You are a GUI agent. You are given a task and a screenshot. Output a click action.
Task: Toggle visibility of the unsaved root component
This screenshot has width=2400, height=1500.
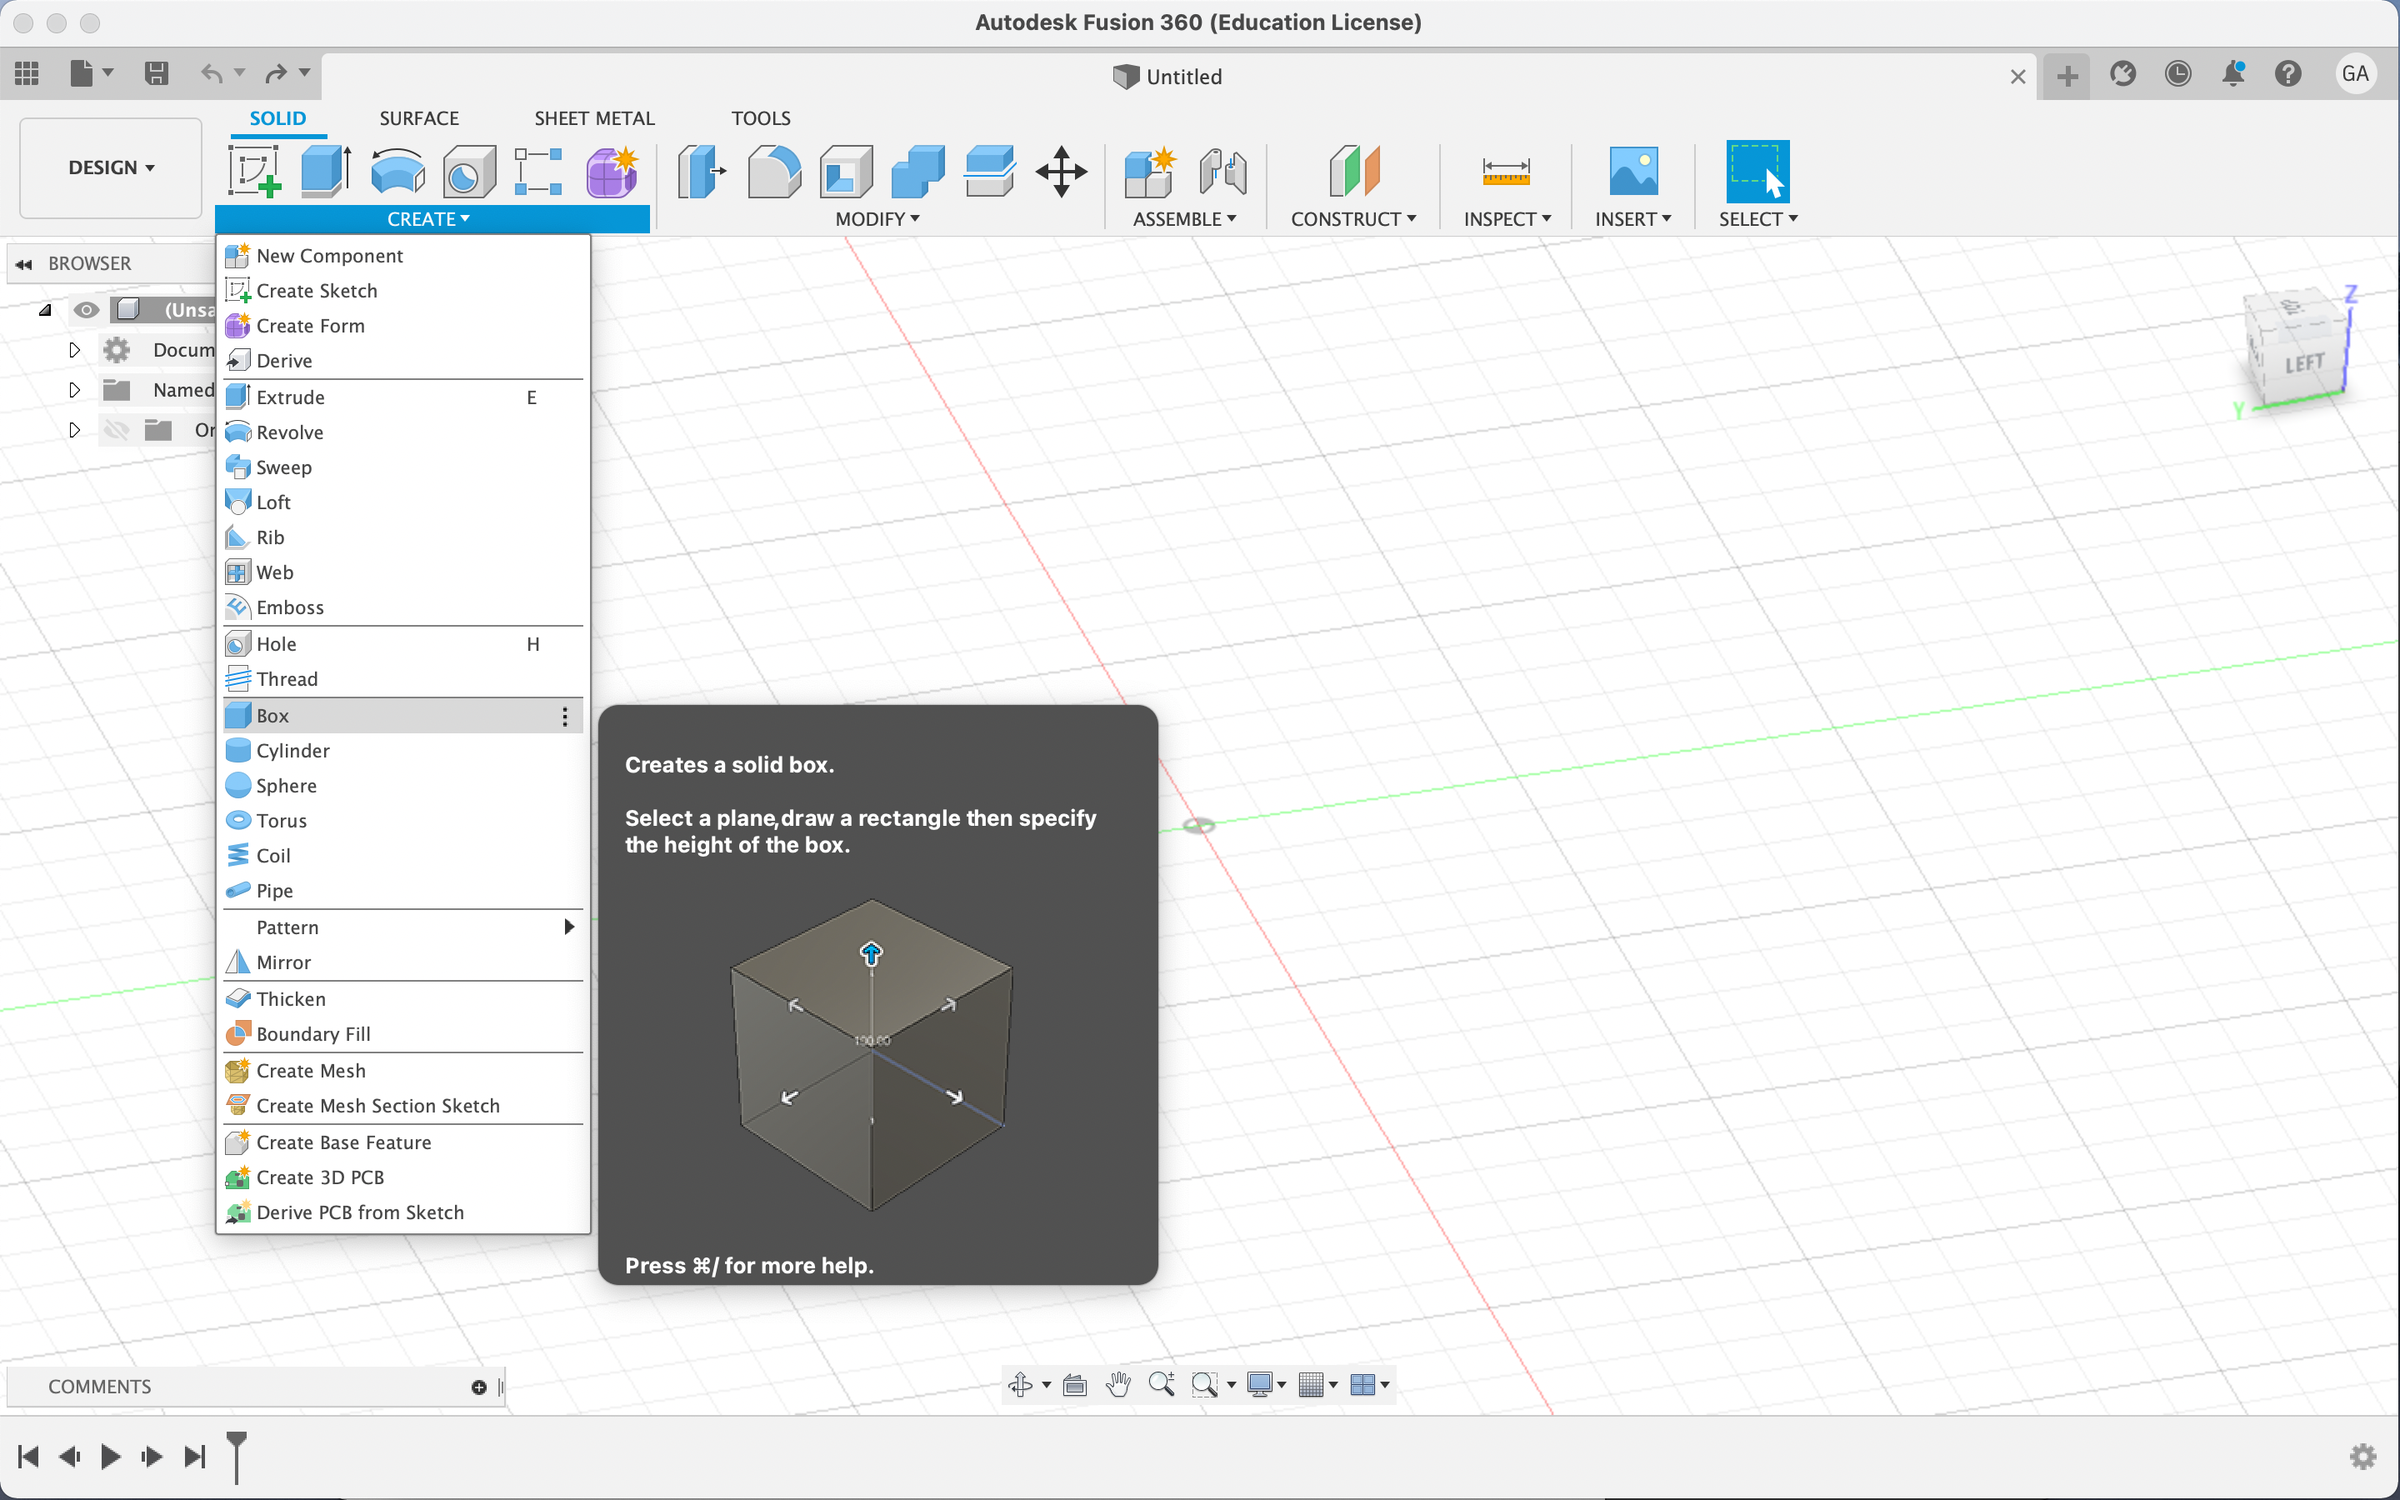(x=87, y=310)
